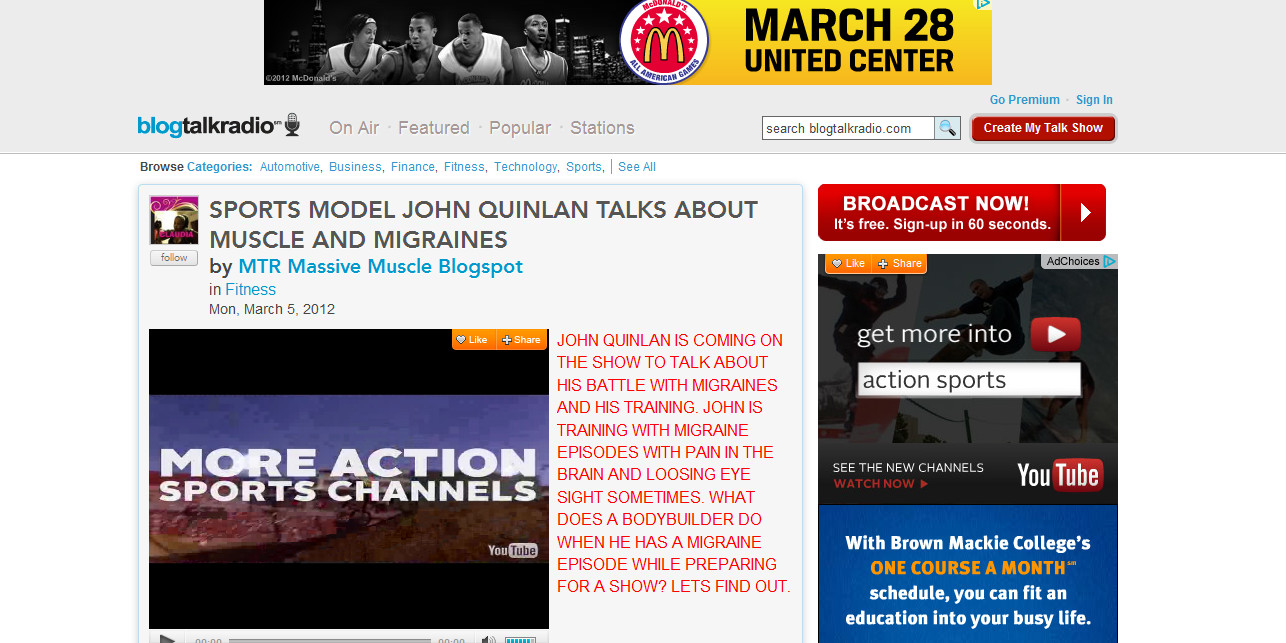The image size is (1286, 643).
Task: Open the Stations menu item
Action: (x=602, y=128)
